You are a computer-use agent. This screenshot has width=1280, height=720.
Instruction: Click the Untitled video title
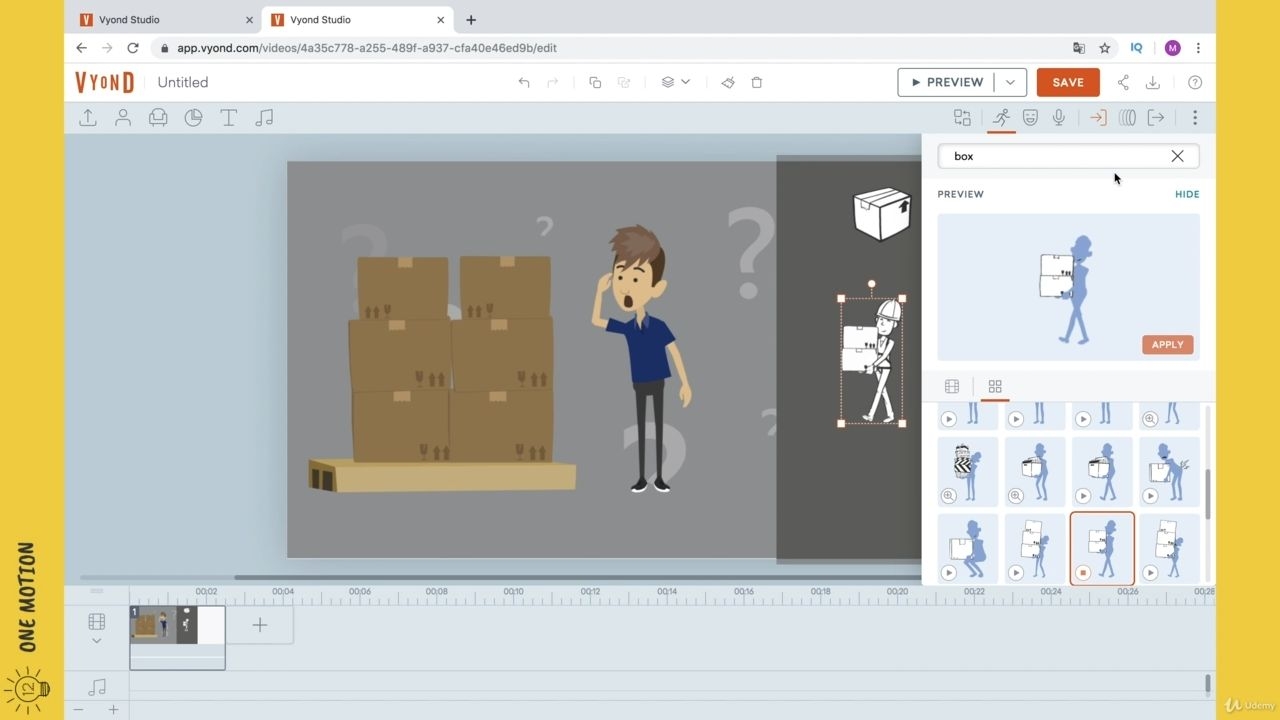coord(183,82)
